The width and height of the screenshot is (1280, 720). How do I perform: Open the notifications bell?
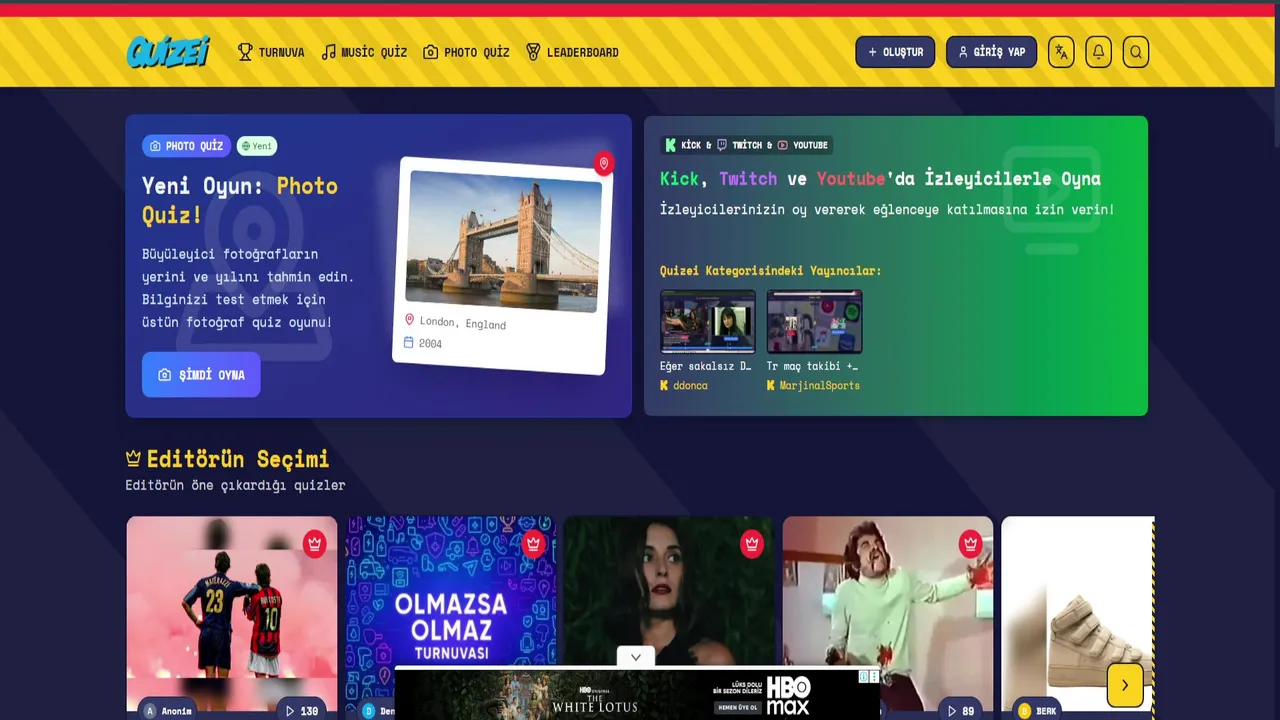point(1098,52)
